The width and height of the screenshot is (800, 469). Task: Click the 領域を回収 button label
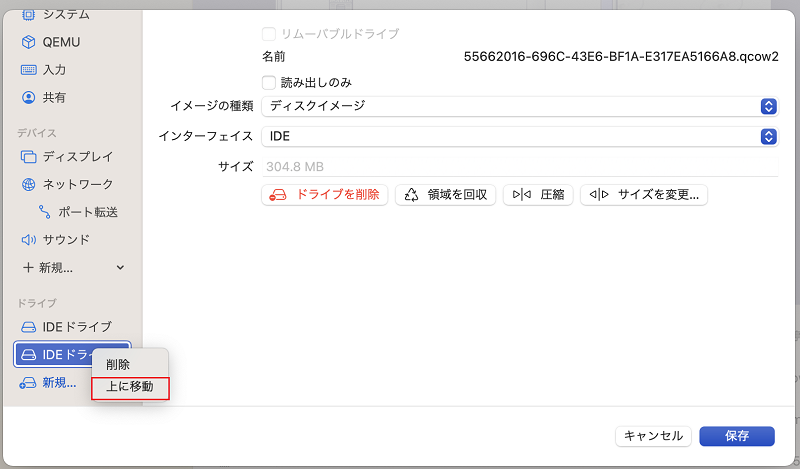click(x=457, y=194)
